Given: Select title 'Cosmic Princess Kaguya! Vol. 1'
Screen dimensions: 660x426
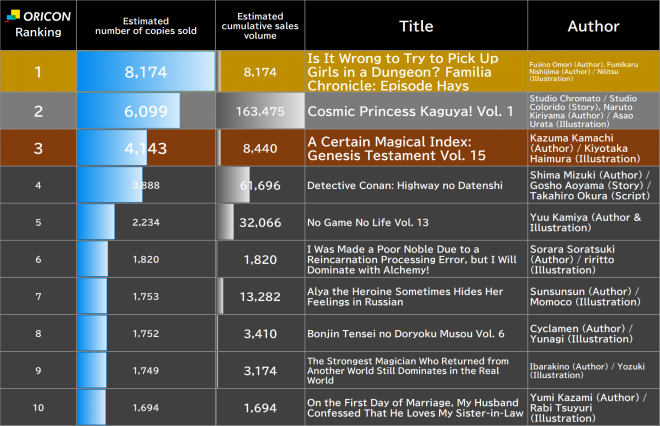Looking at the screenshot, I should [410, 111].
